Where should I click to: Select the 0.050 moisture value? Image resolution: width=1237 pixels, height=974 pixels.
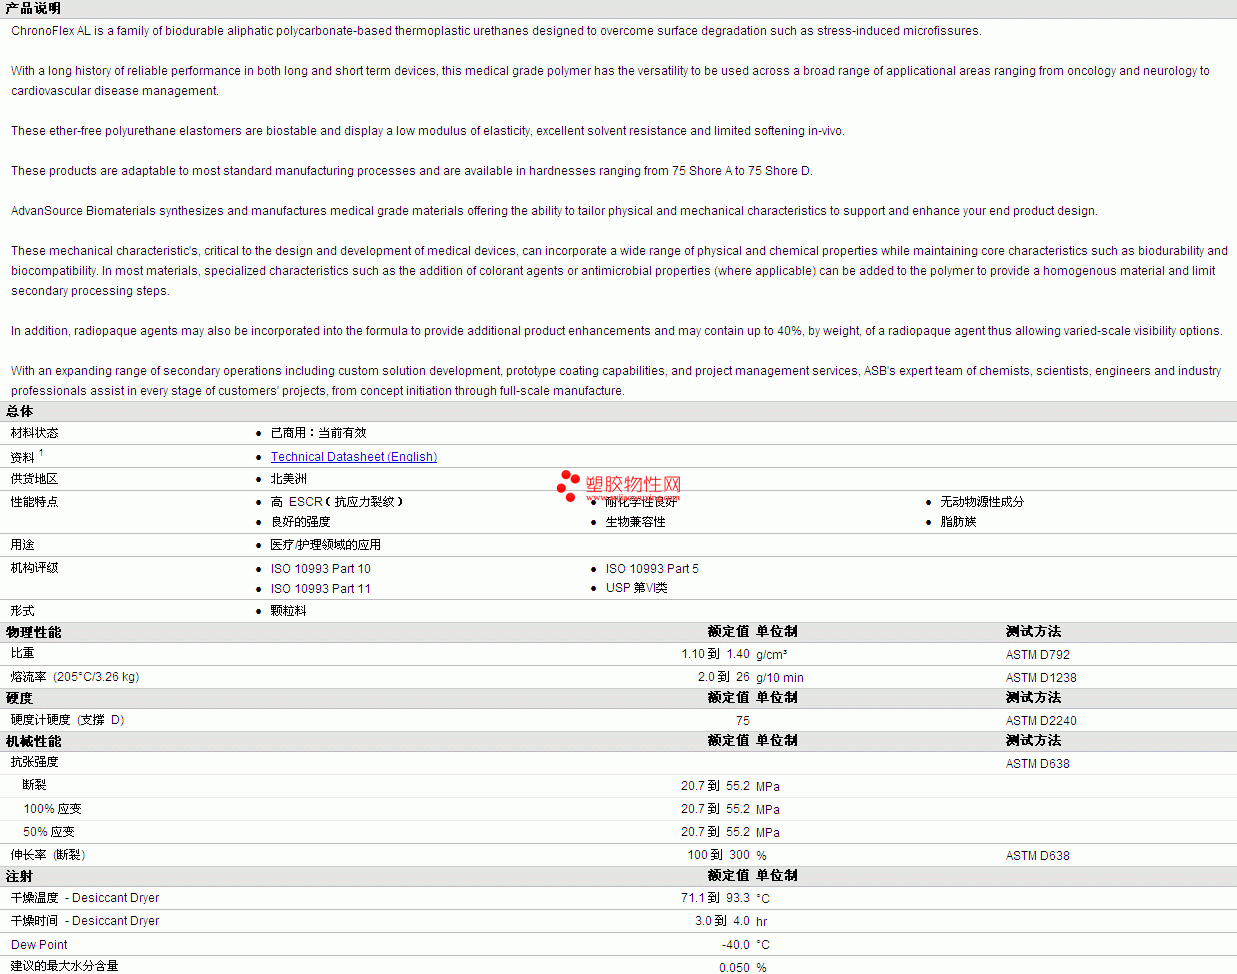click(x=735, y=967)
